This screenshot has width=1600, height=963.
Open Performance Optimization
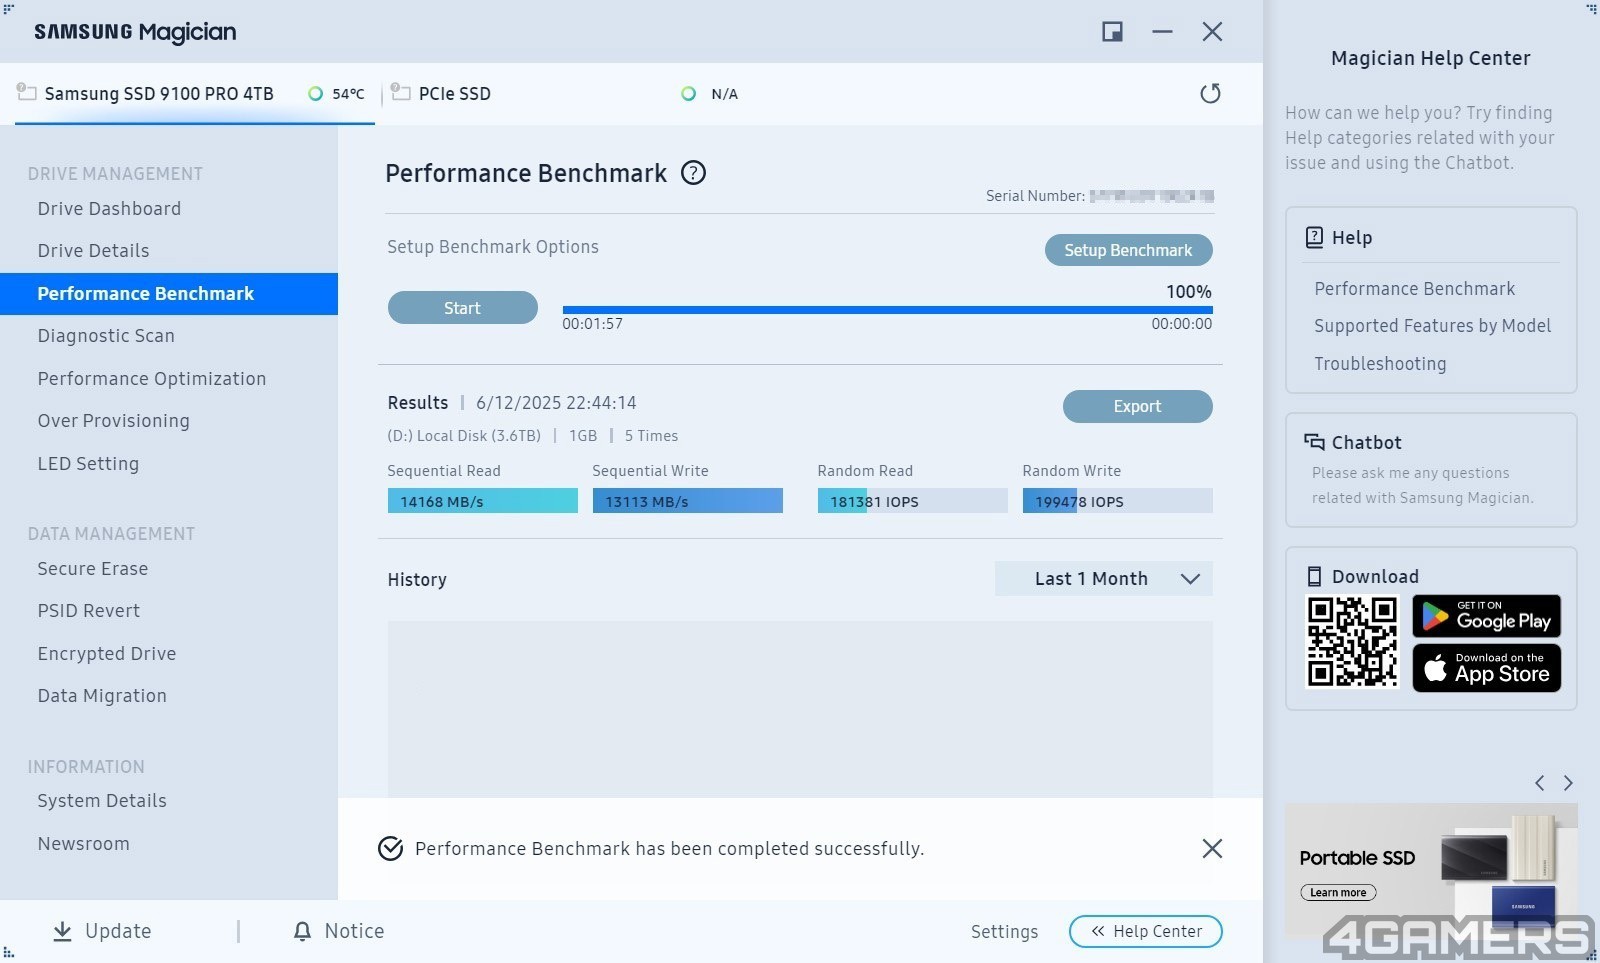[152, 379]
